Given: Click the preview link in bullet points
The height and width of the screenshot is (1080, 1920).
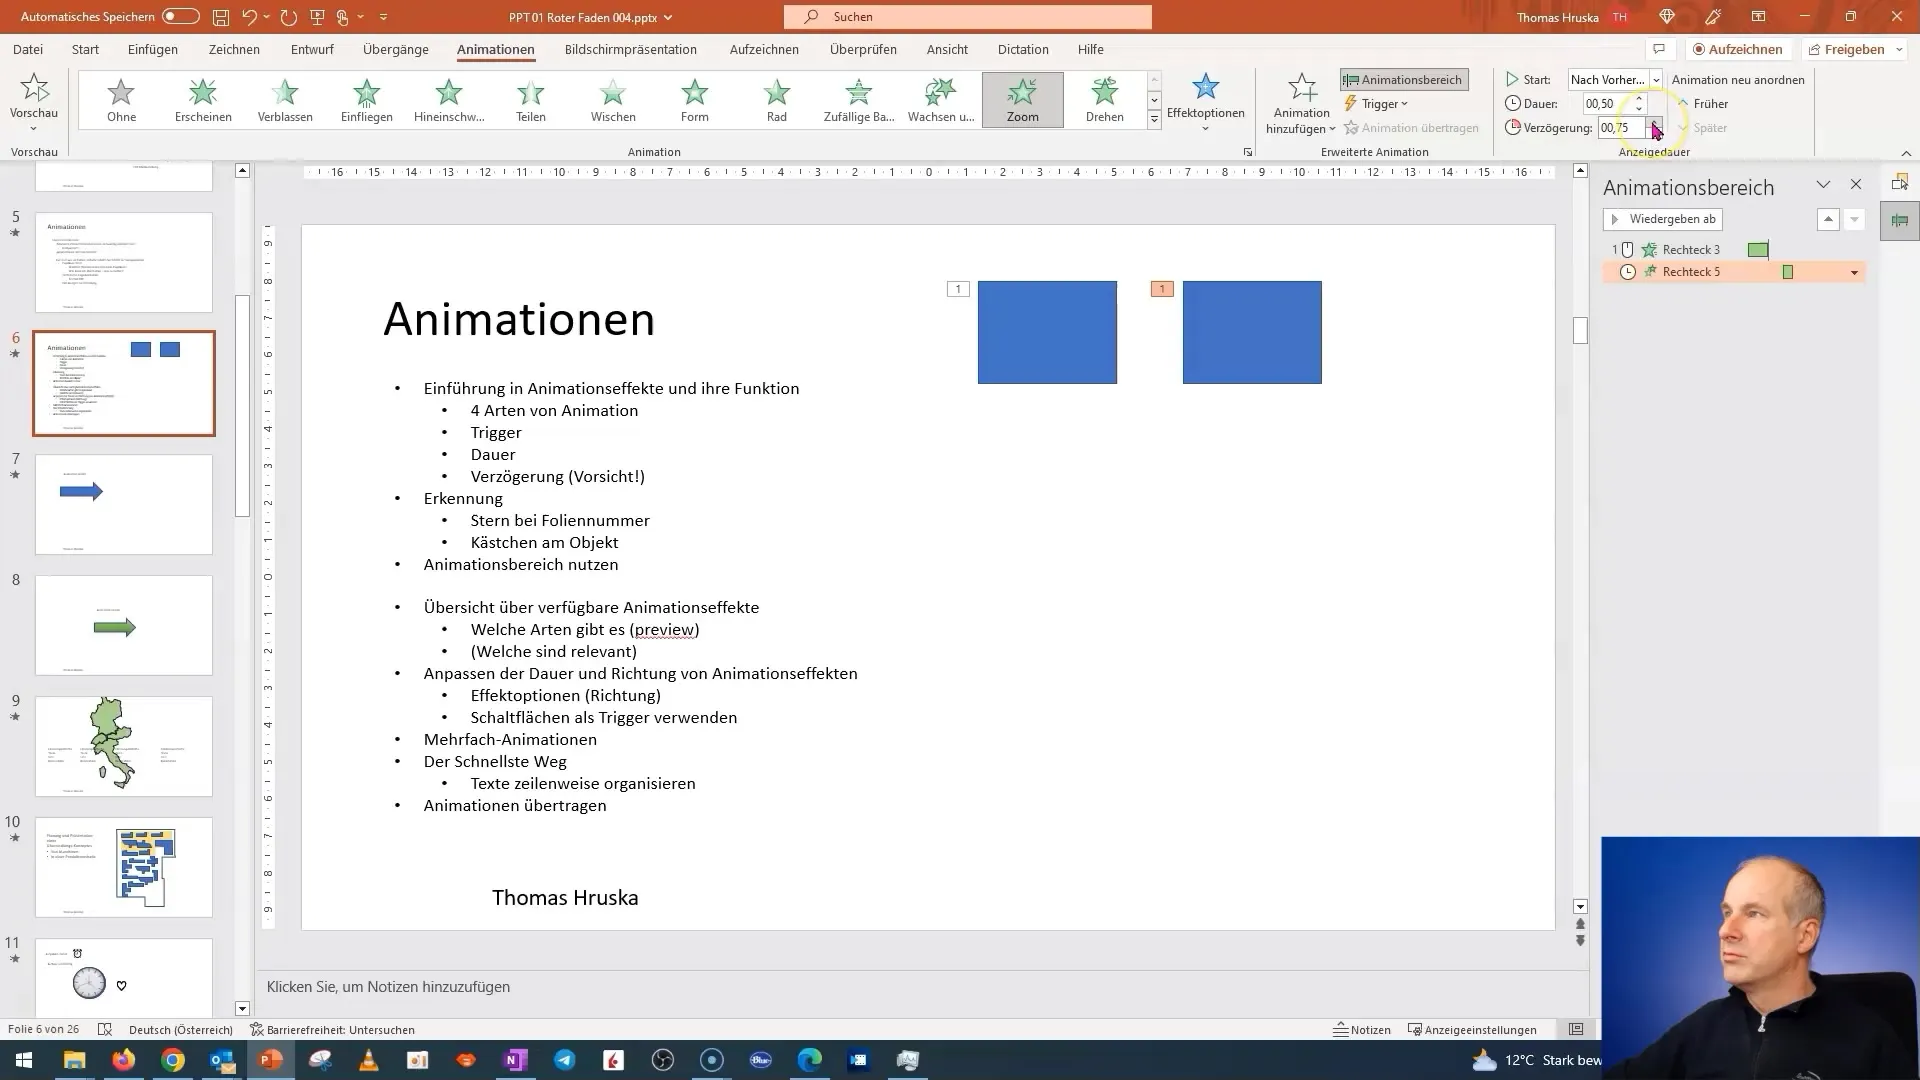Looking at the screenshot, I should [x=665, y=629].
